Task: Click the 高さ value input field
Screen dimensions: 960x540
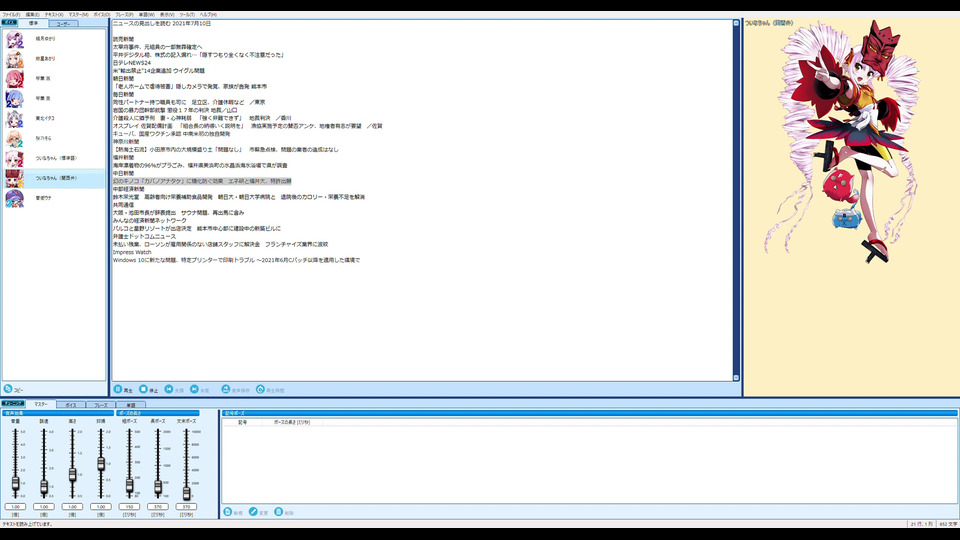Action: pos(72,506)
